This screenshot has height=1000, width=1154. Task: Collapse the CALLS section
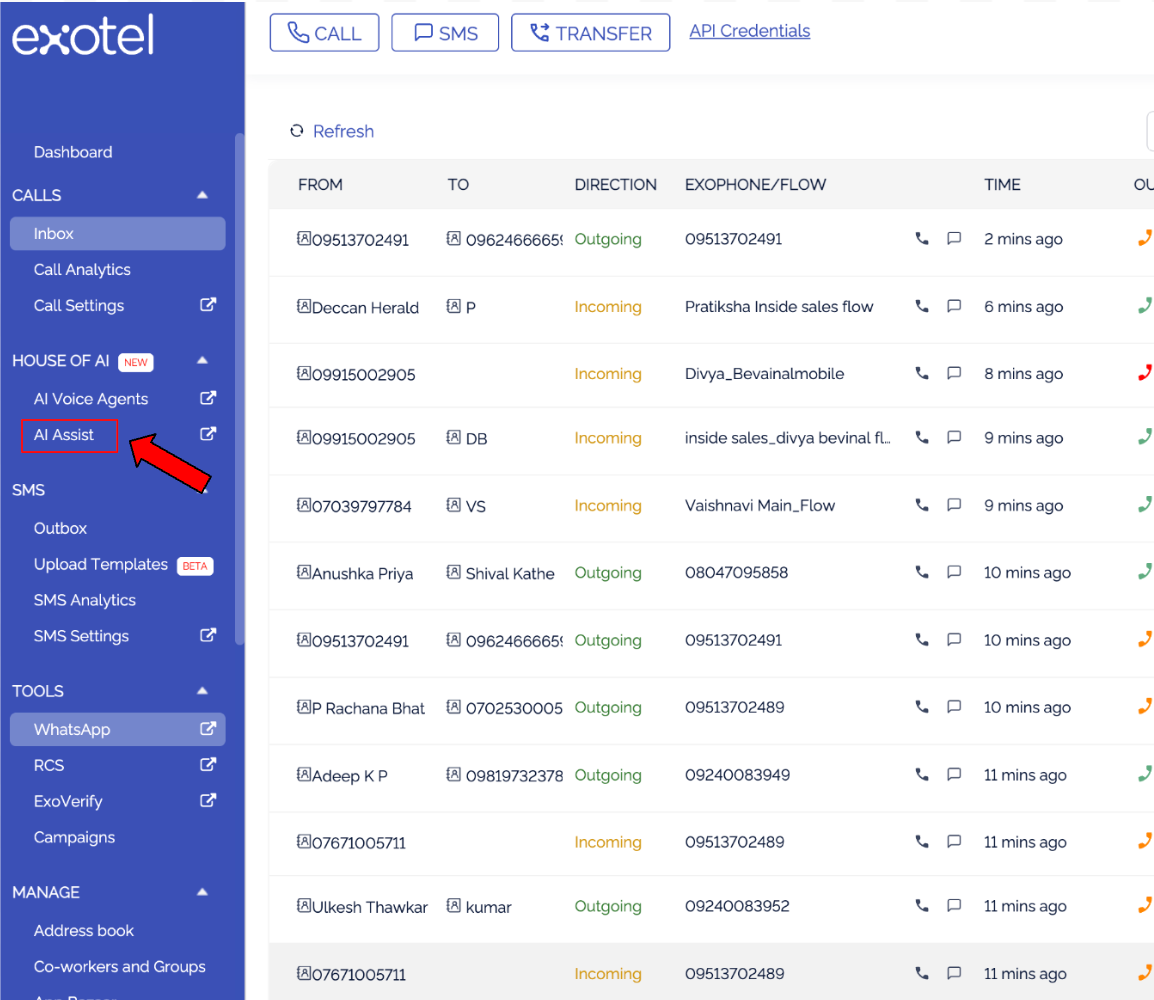[202, 195]
